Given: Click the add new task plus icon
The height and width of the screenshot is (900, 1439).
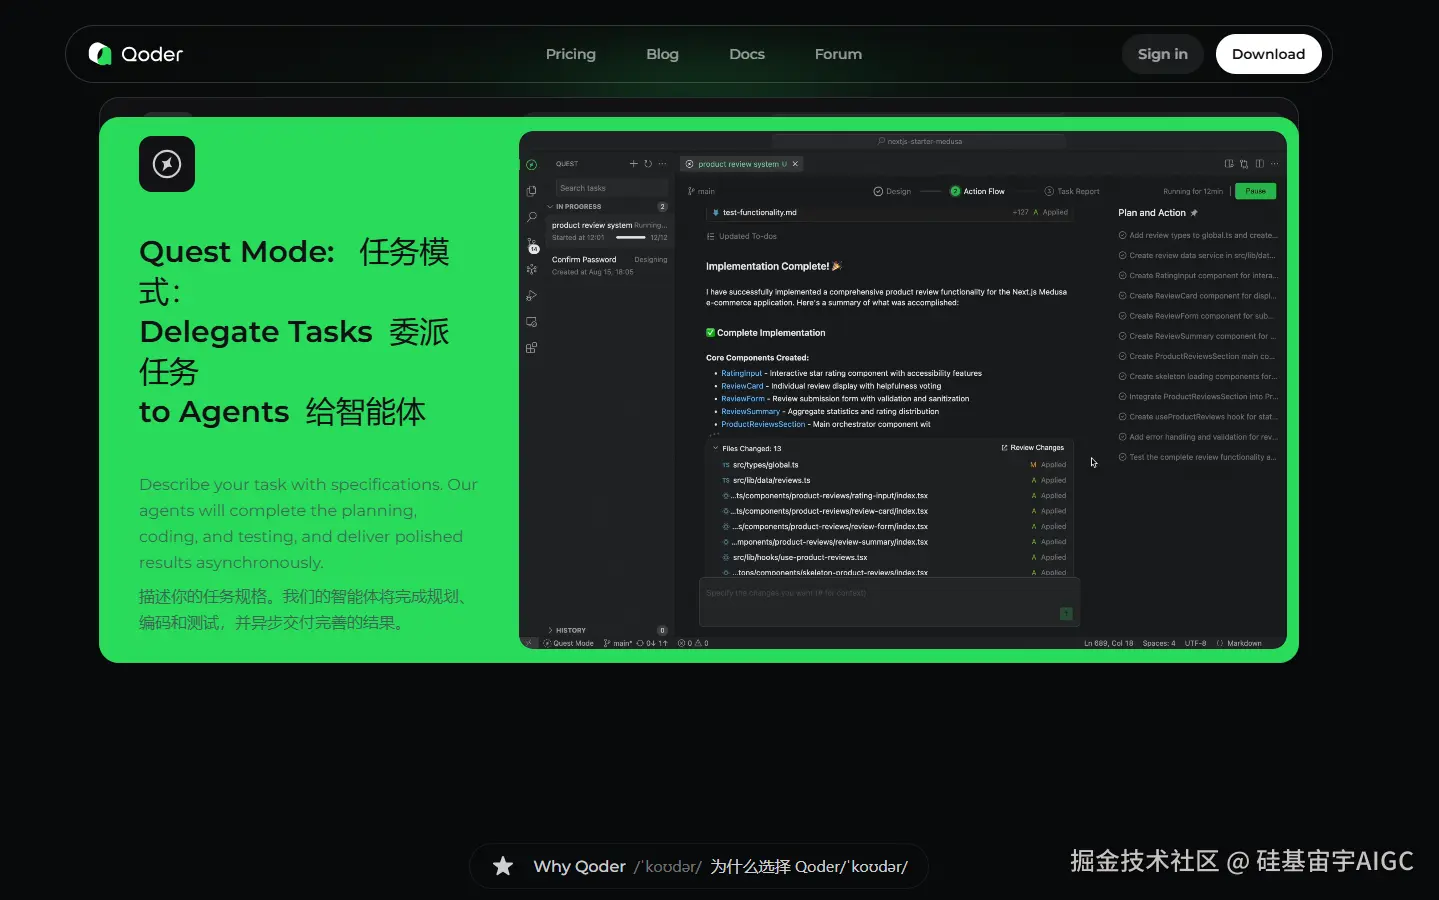Looking at the screenshot, I should pos(633,163).
